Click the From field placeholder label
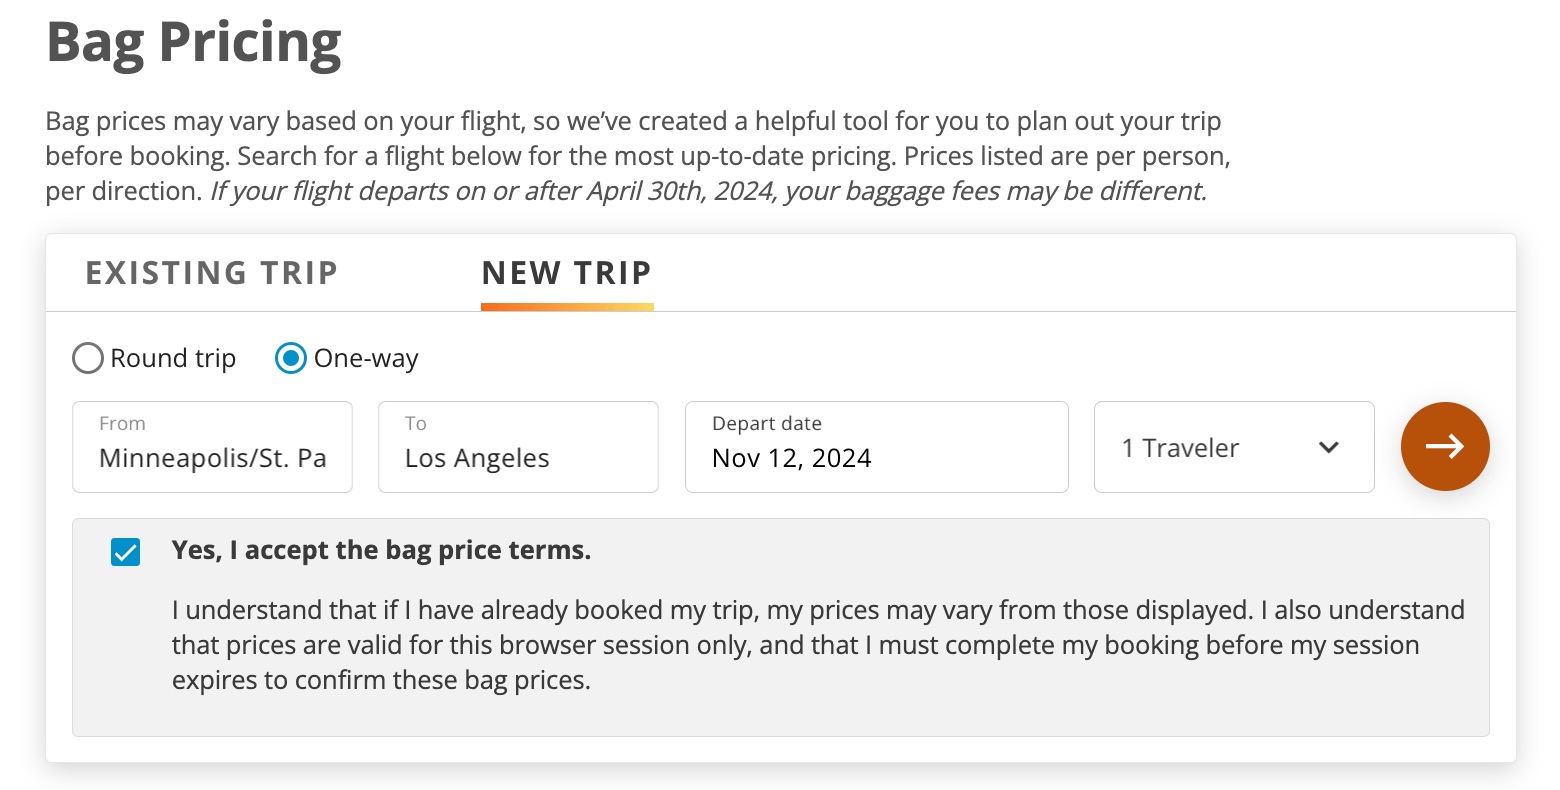This screenshot has height=790, width=1560. click(122, 423)
